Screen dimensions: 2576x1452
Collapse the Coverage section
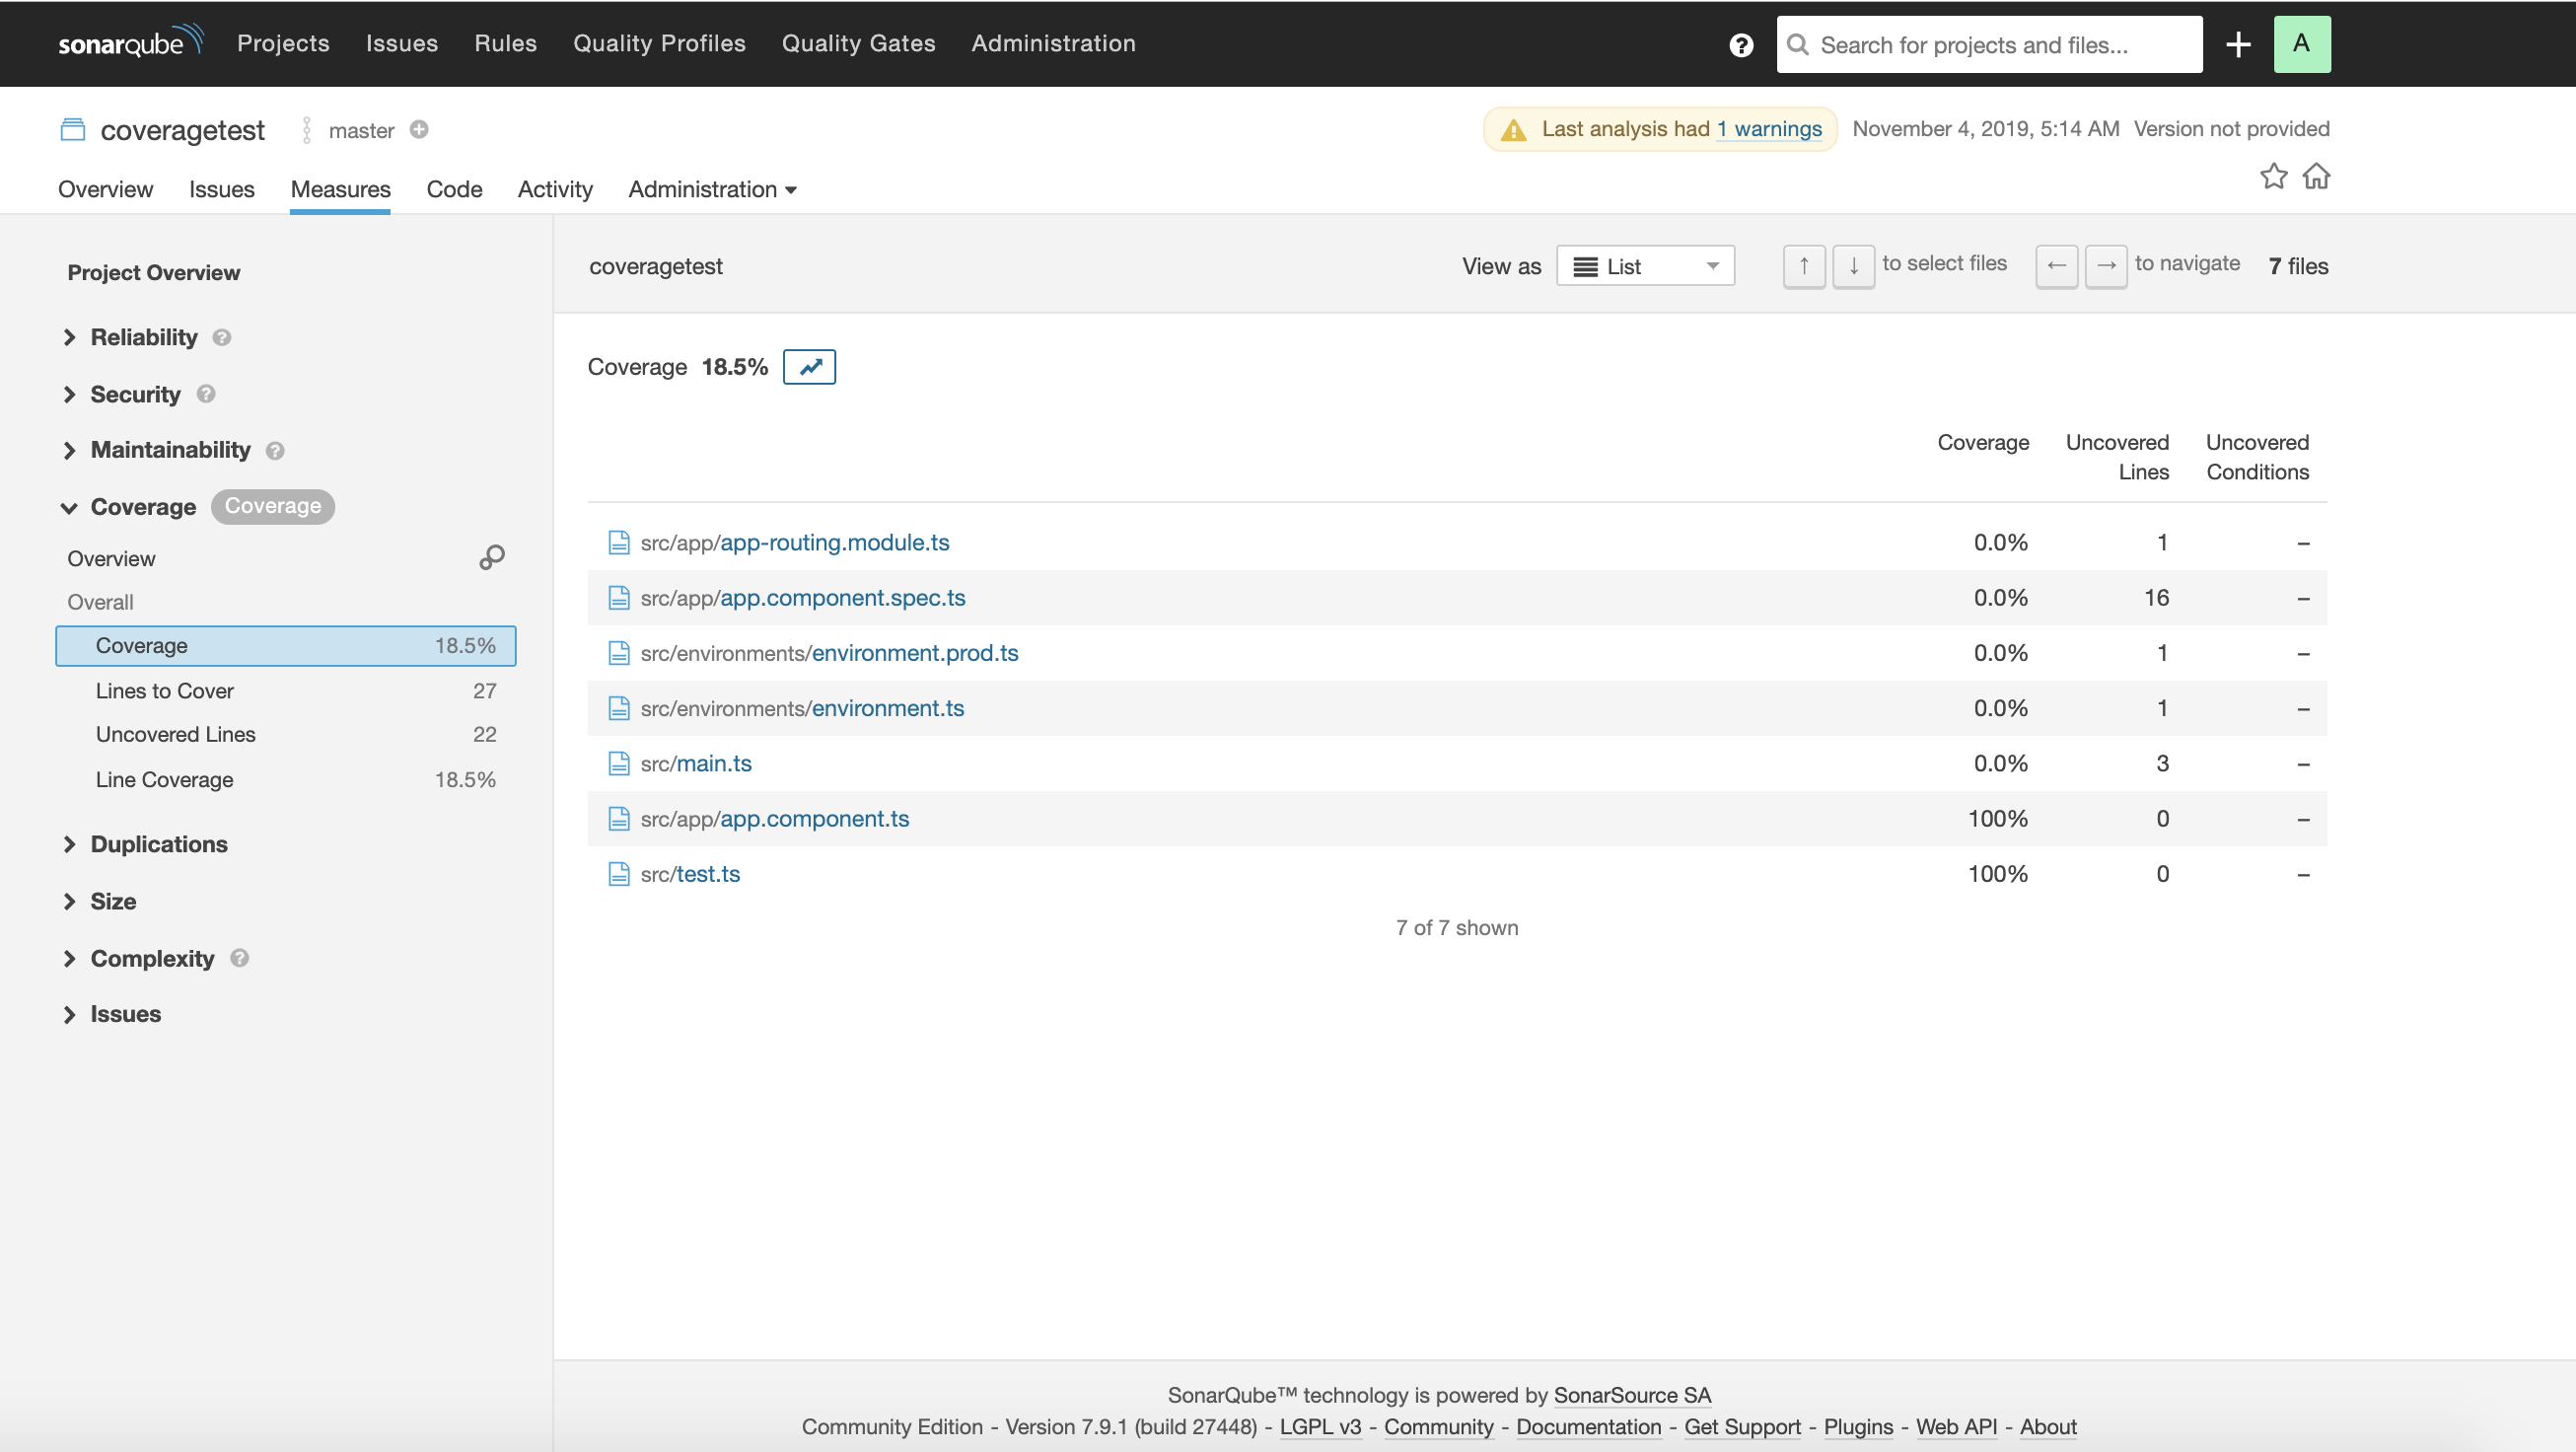point(143,507)
